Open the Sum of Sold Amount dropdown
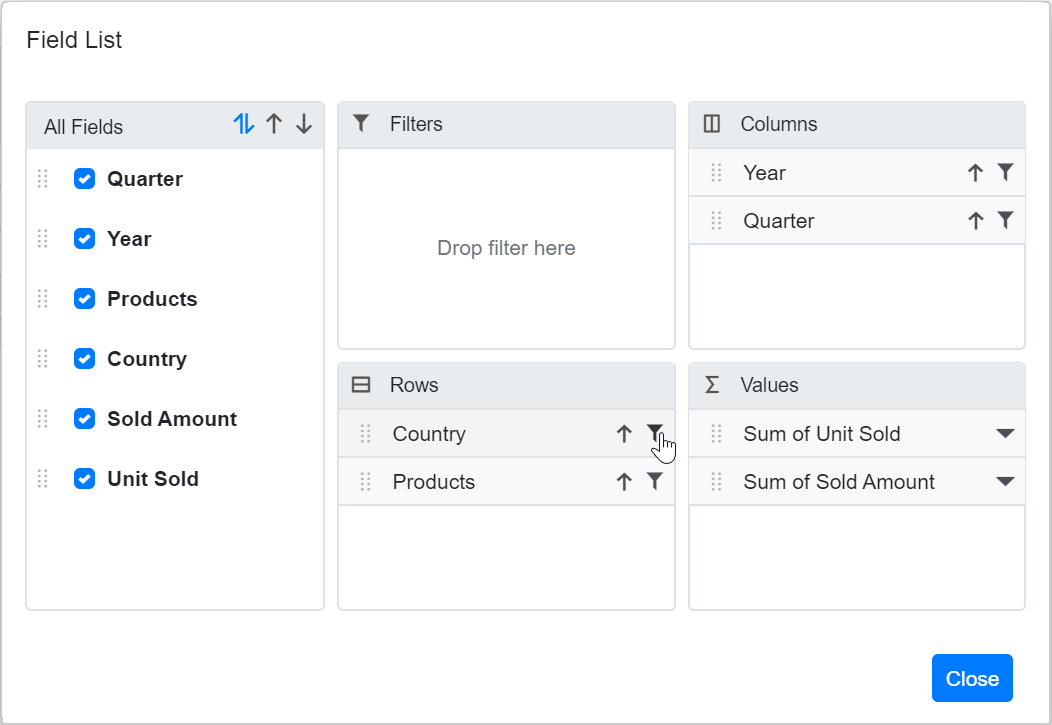 [1007, 481]
